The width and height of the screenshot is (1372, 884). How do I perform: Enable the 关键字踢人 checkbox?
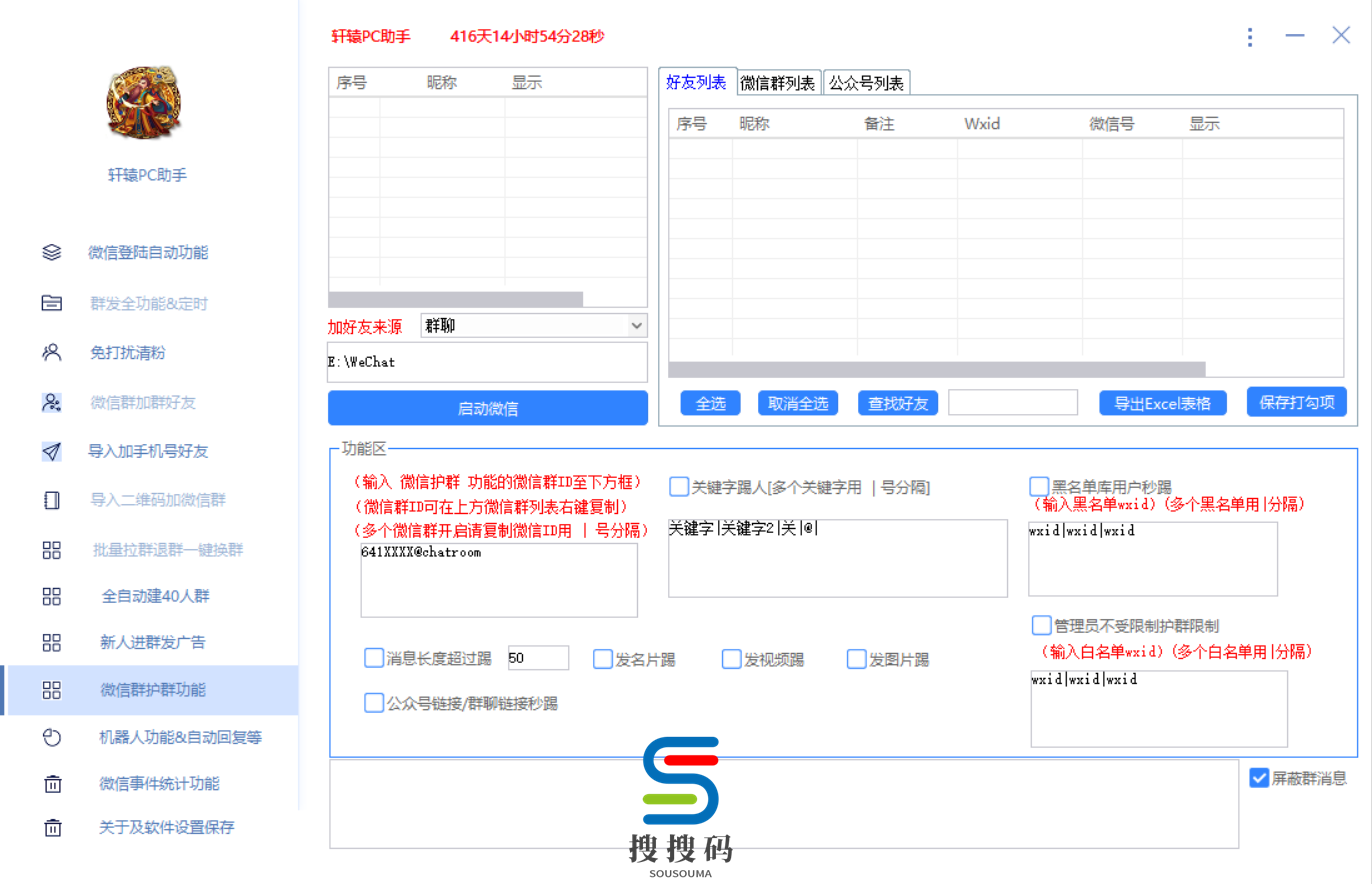coord(679,487)
